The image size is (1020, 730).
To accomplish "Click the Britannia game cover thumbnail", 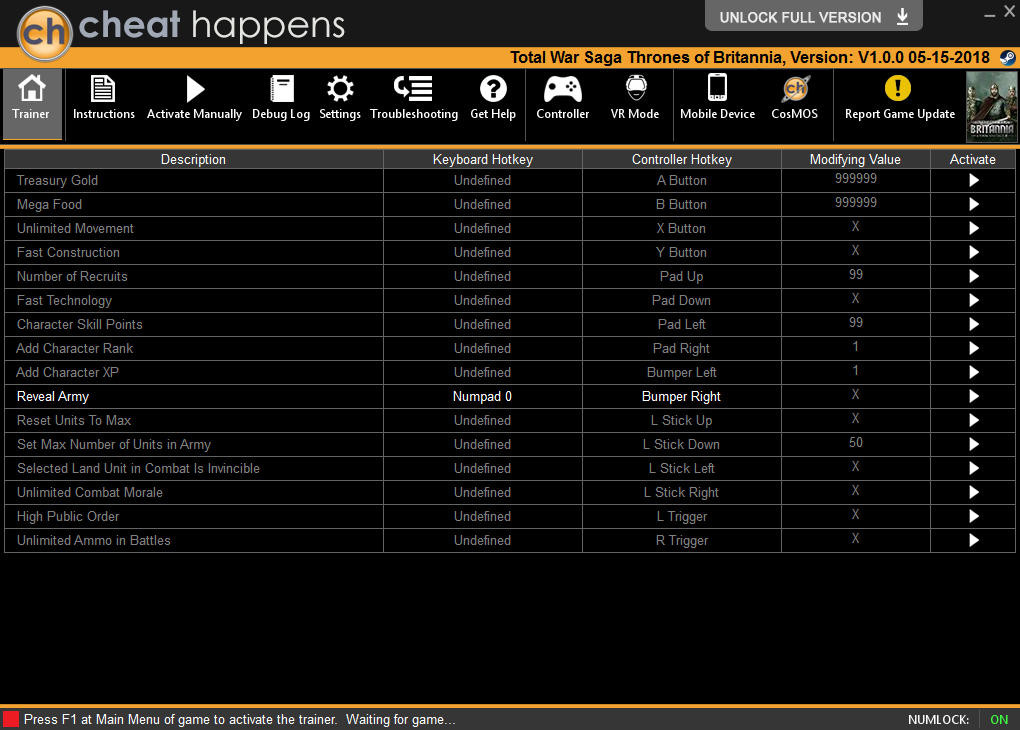I will 991,107.
